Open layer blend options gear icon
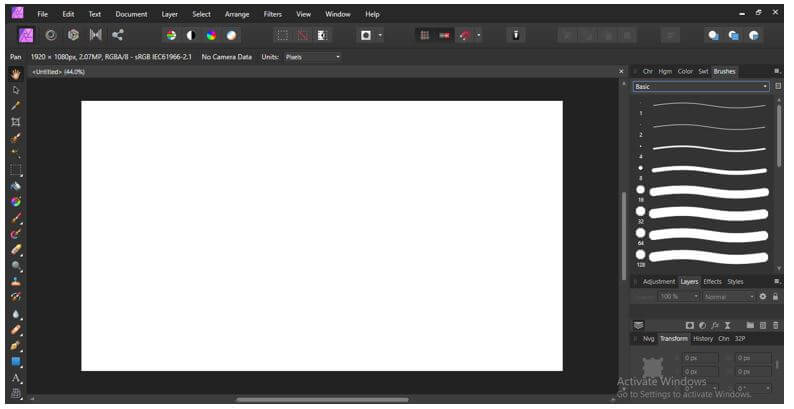The height and width of the screenshot is (409, 794). point(763,297)
